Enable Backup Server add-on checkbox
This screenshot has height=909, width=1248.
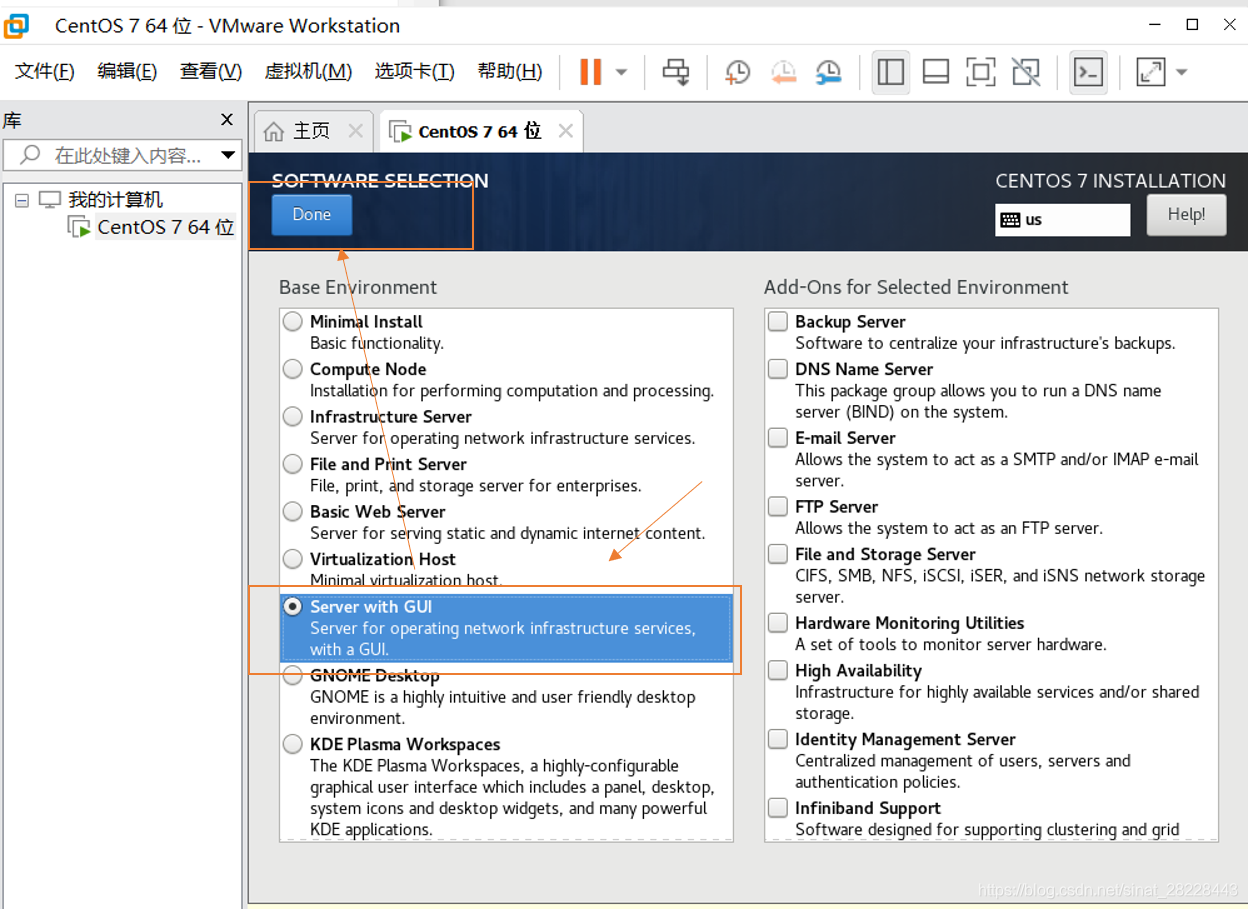pos(778,321)
